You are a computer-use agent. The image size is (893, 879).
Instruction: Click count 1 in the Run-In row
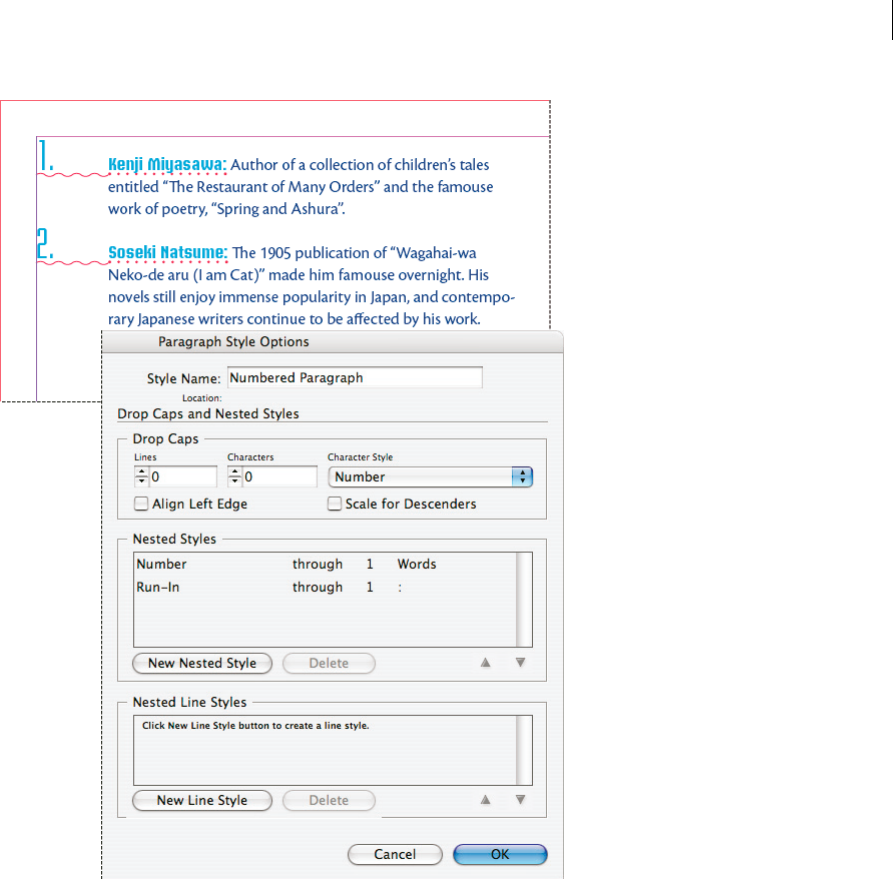370,587
